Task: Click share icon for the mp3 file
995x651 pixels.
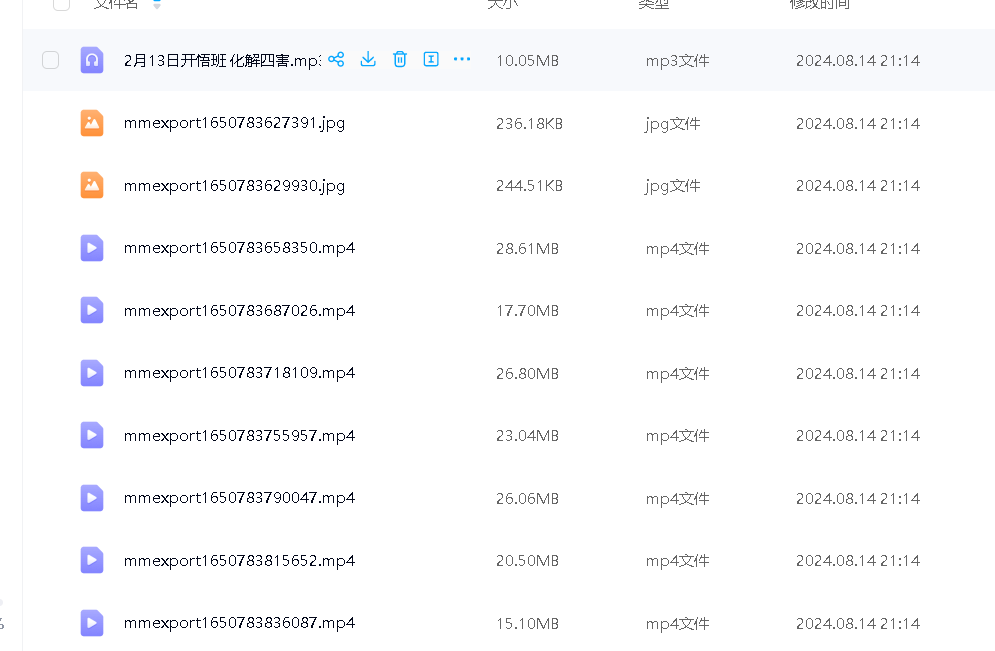Action: [336, 60]
